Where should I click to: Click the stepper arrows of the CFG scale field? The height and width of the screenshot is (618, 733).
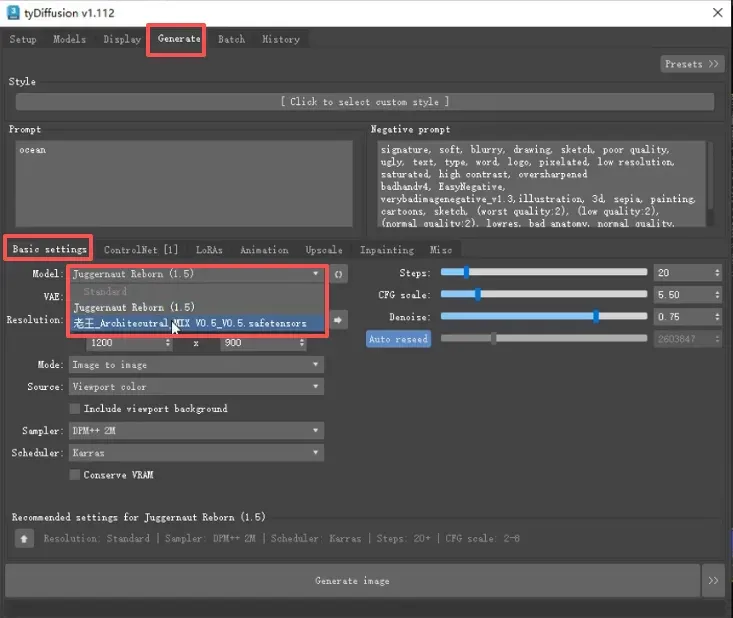click(x=717, y=295)
